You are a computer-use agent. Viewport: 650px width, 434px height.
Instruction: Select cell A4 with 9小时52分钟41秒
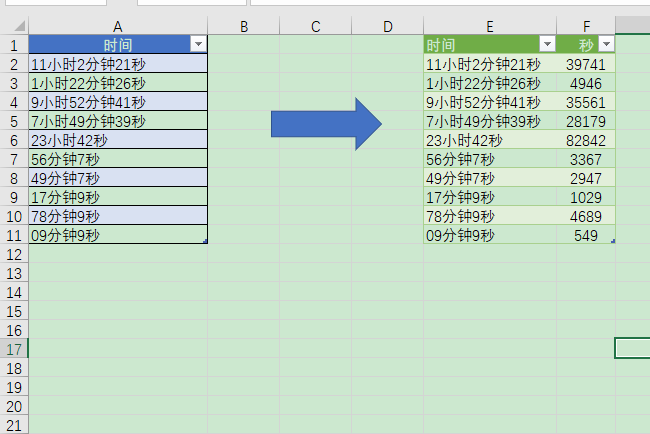point(118,102)
